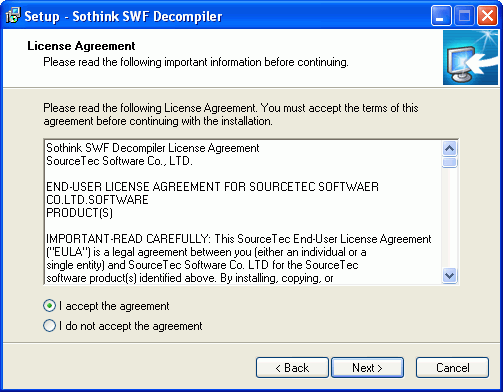Screen dimensions: 503x392
Task: Click the Next button
Action: tap(367, 368)
